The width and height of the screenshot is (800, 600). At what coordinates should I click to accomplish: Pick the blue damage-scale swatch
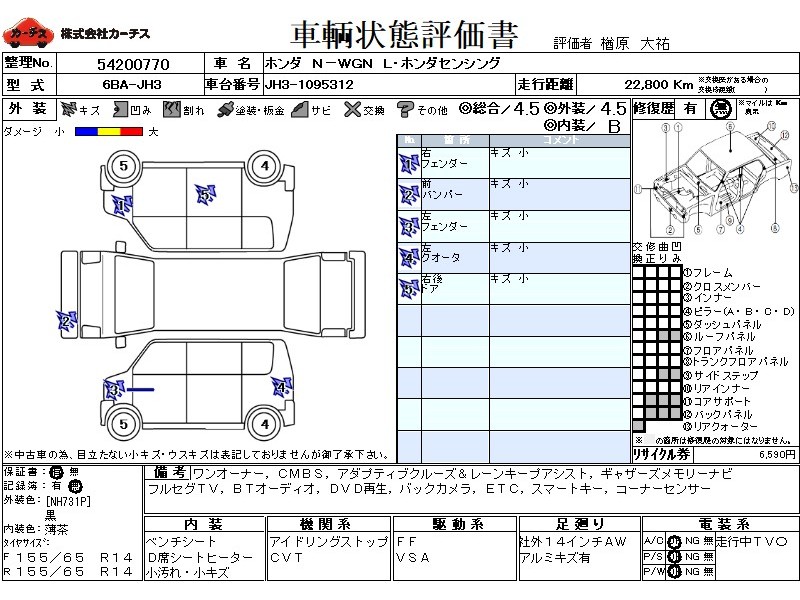86,132
